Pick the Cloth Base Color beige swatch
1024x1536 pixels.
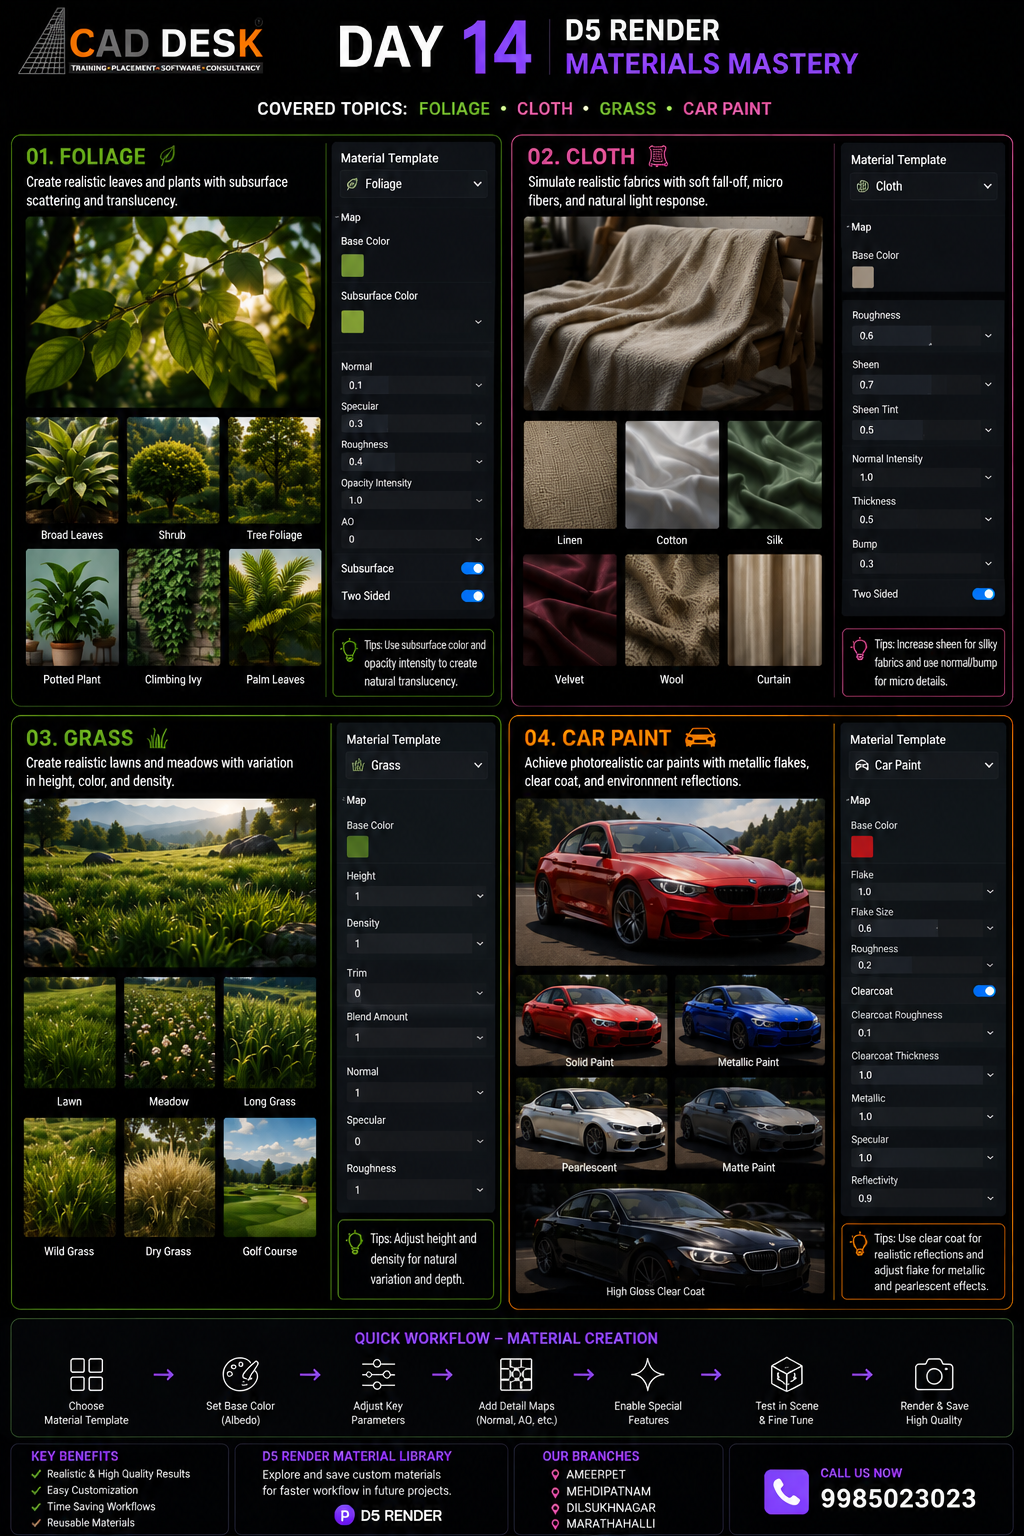[863, 277]
